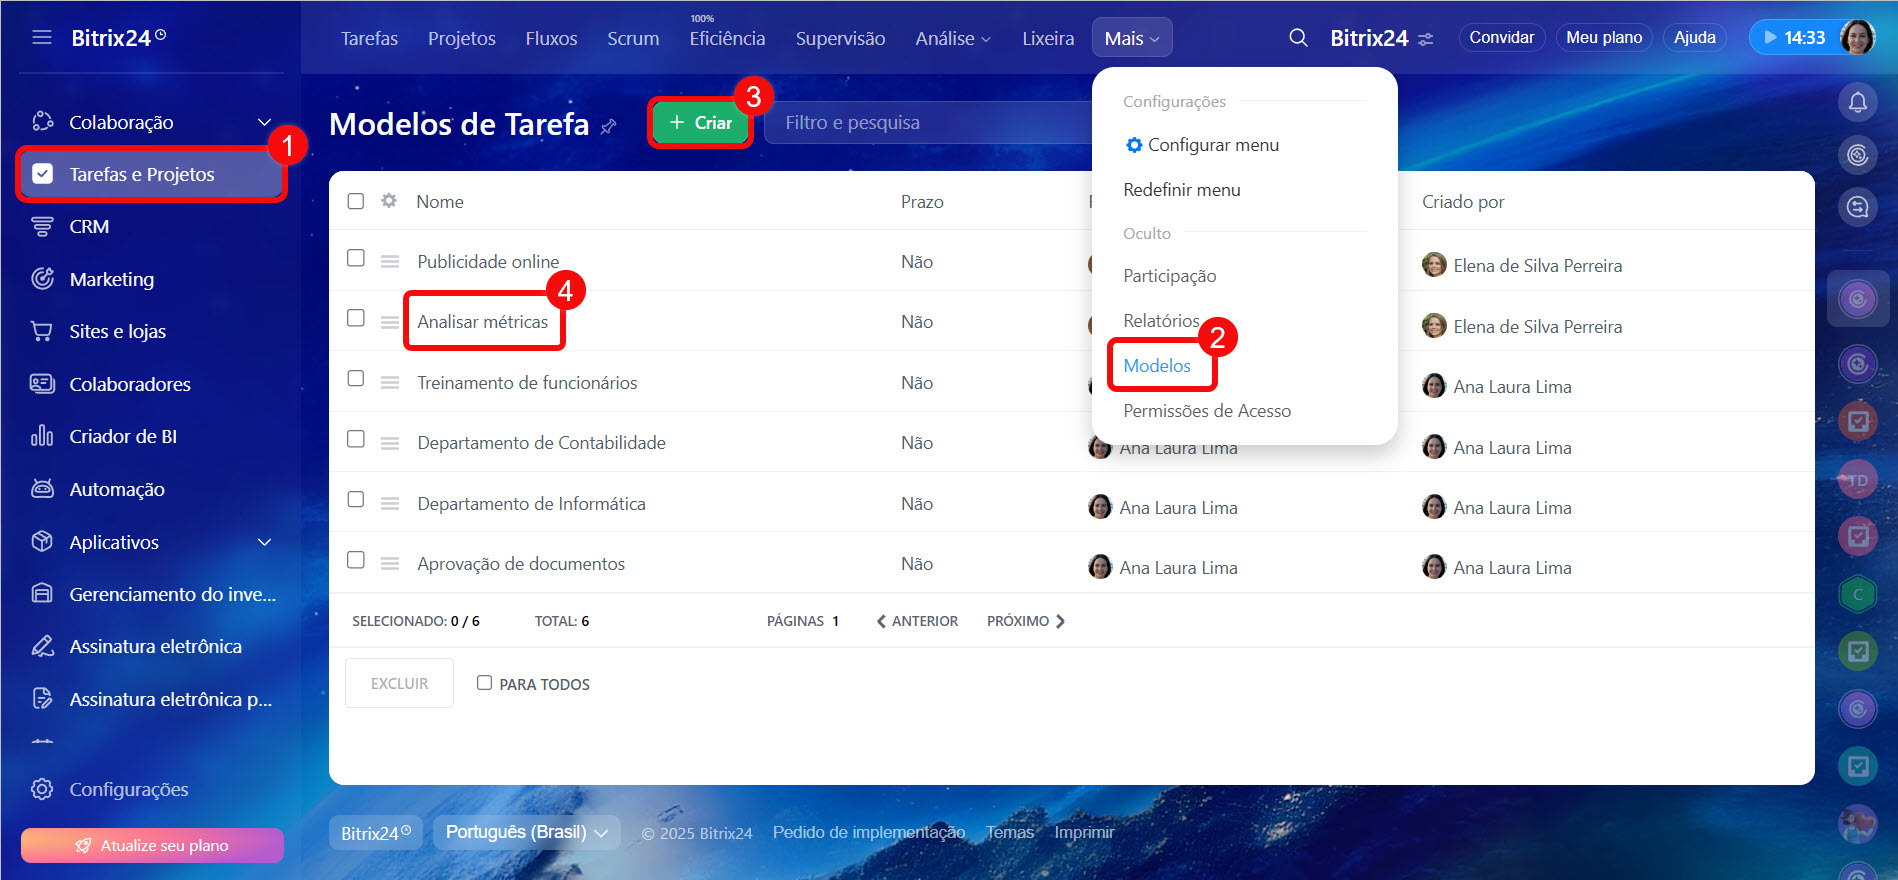Switch to the Projetos tab
Screen dimensions: 1898x880
tap(461, 38)
